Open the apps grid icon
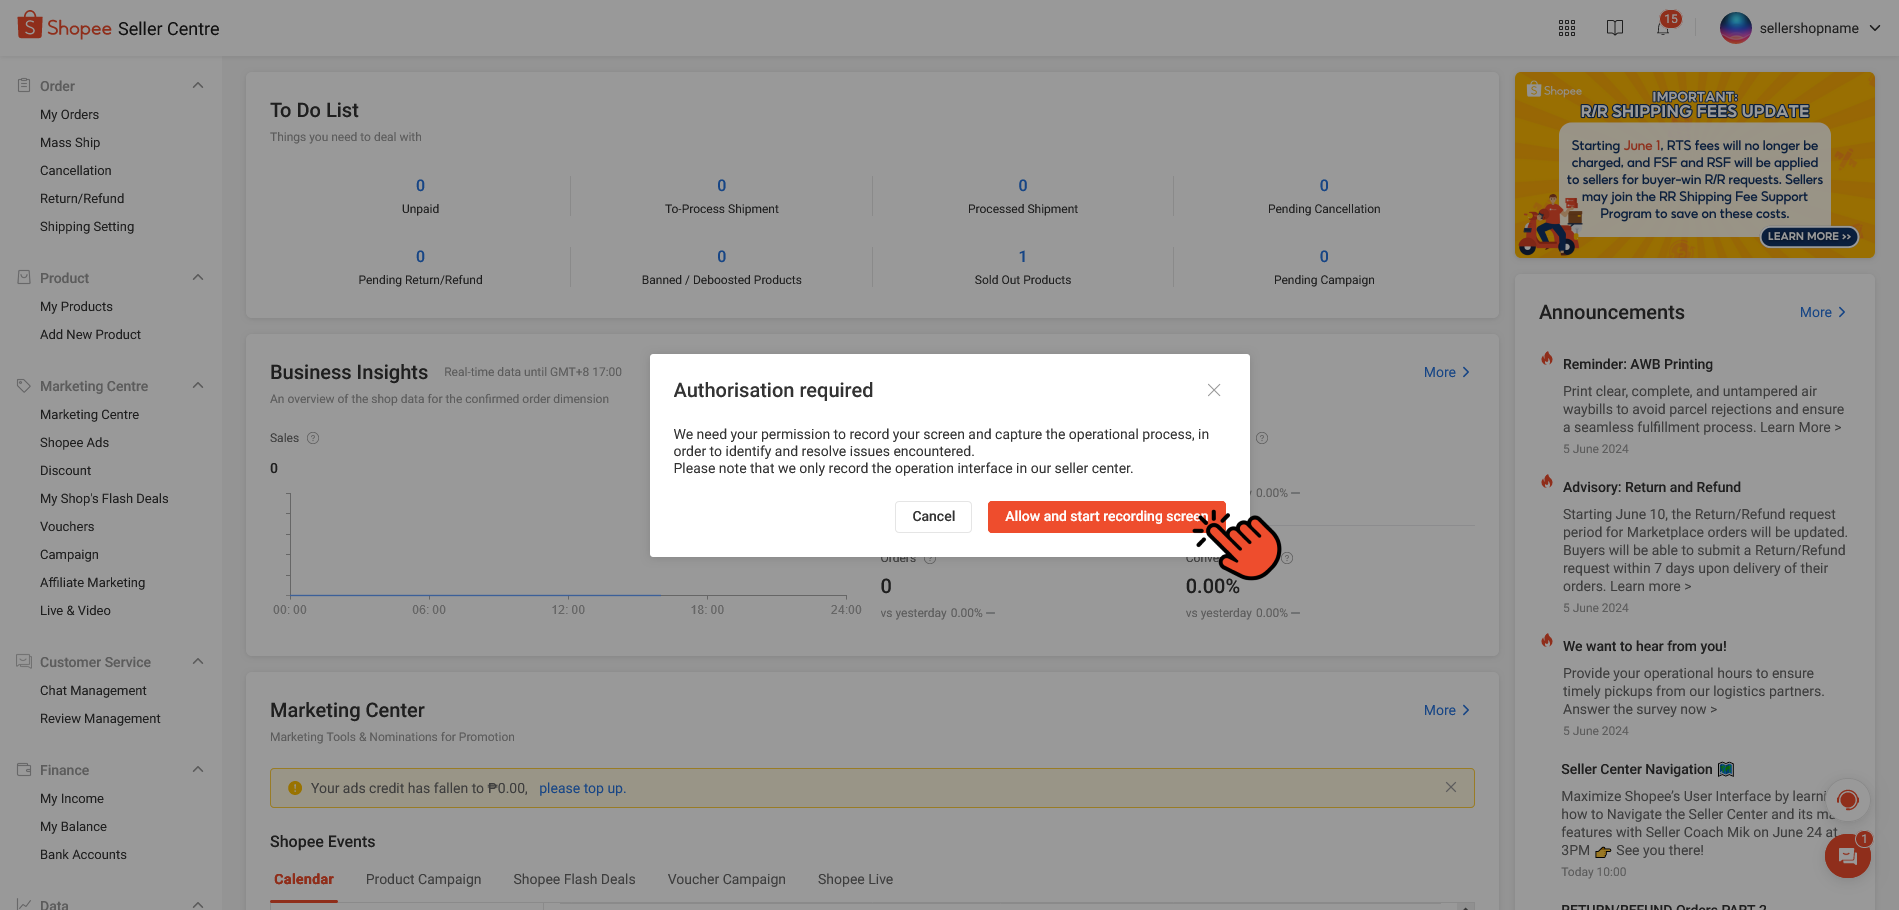Image resolution: width=1899 pixels, height=910 pixels. (x=1567, y=28)
